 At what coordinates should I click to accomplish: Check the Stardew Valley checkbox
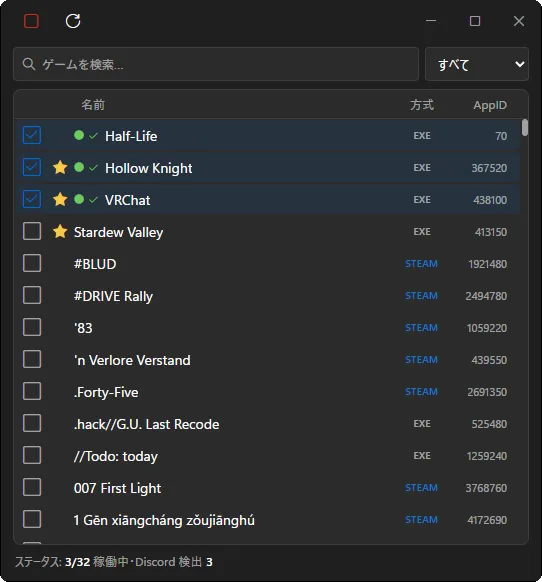tap(32, 231)
